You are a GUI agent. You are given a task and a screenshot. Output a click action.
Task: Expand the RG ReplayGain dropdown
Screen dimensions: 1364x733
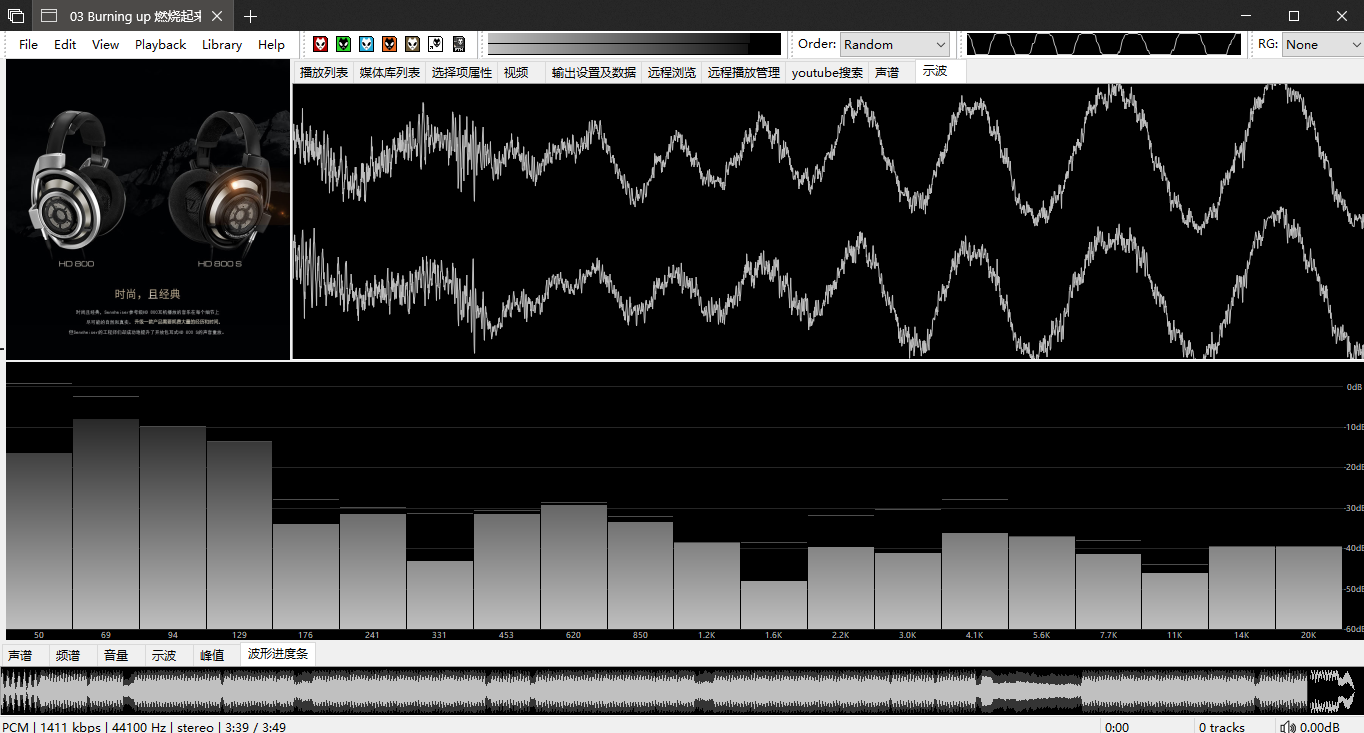(x=1322, y=45)
